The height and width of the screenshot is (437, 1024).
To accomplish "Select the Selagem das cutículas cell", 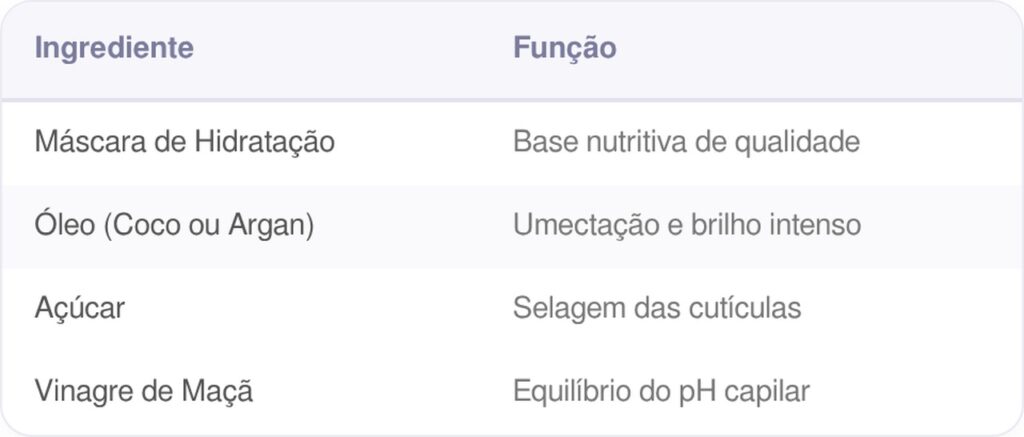I will pos(657,308).
